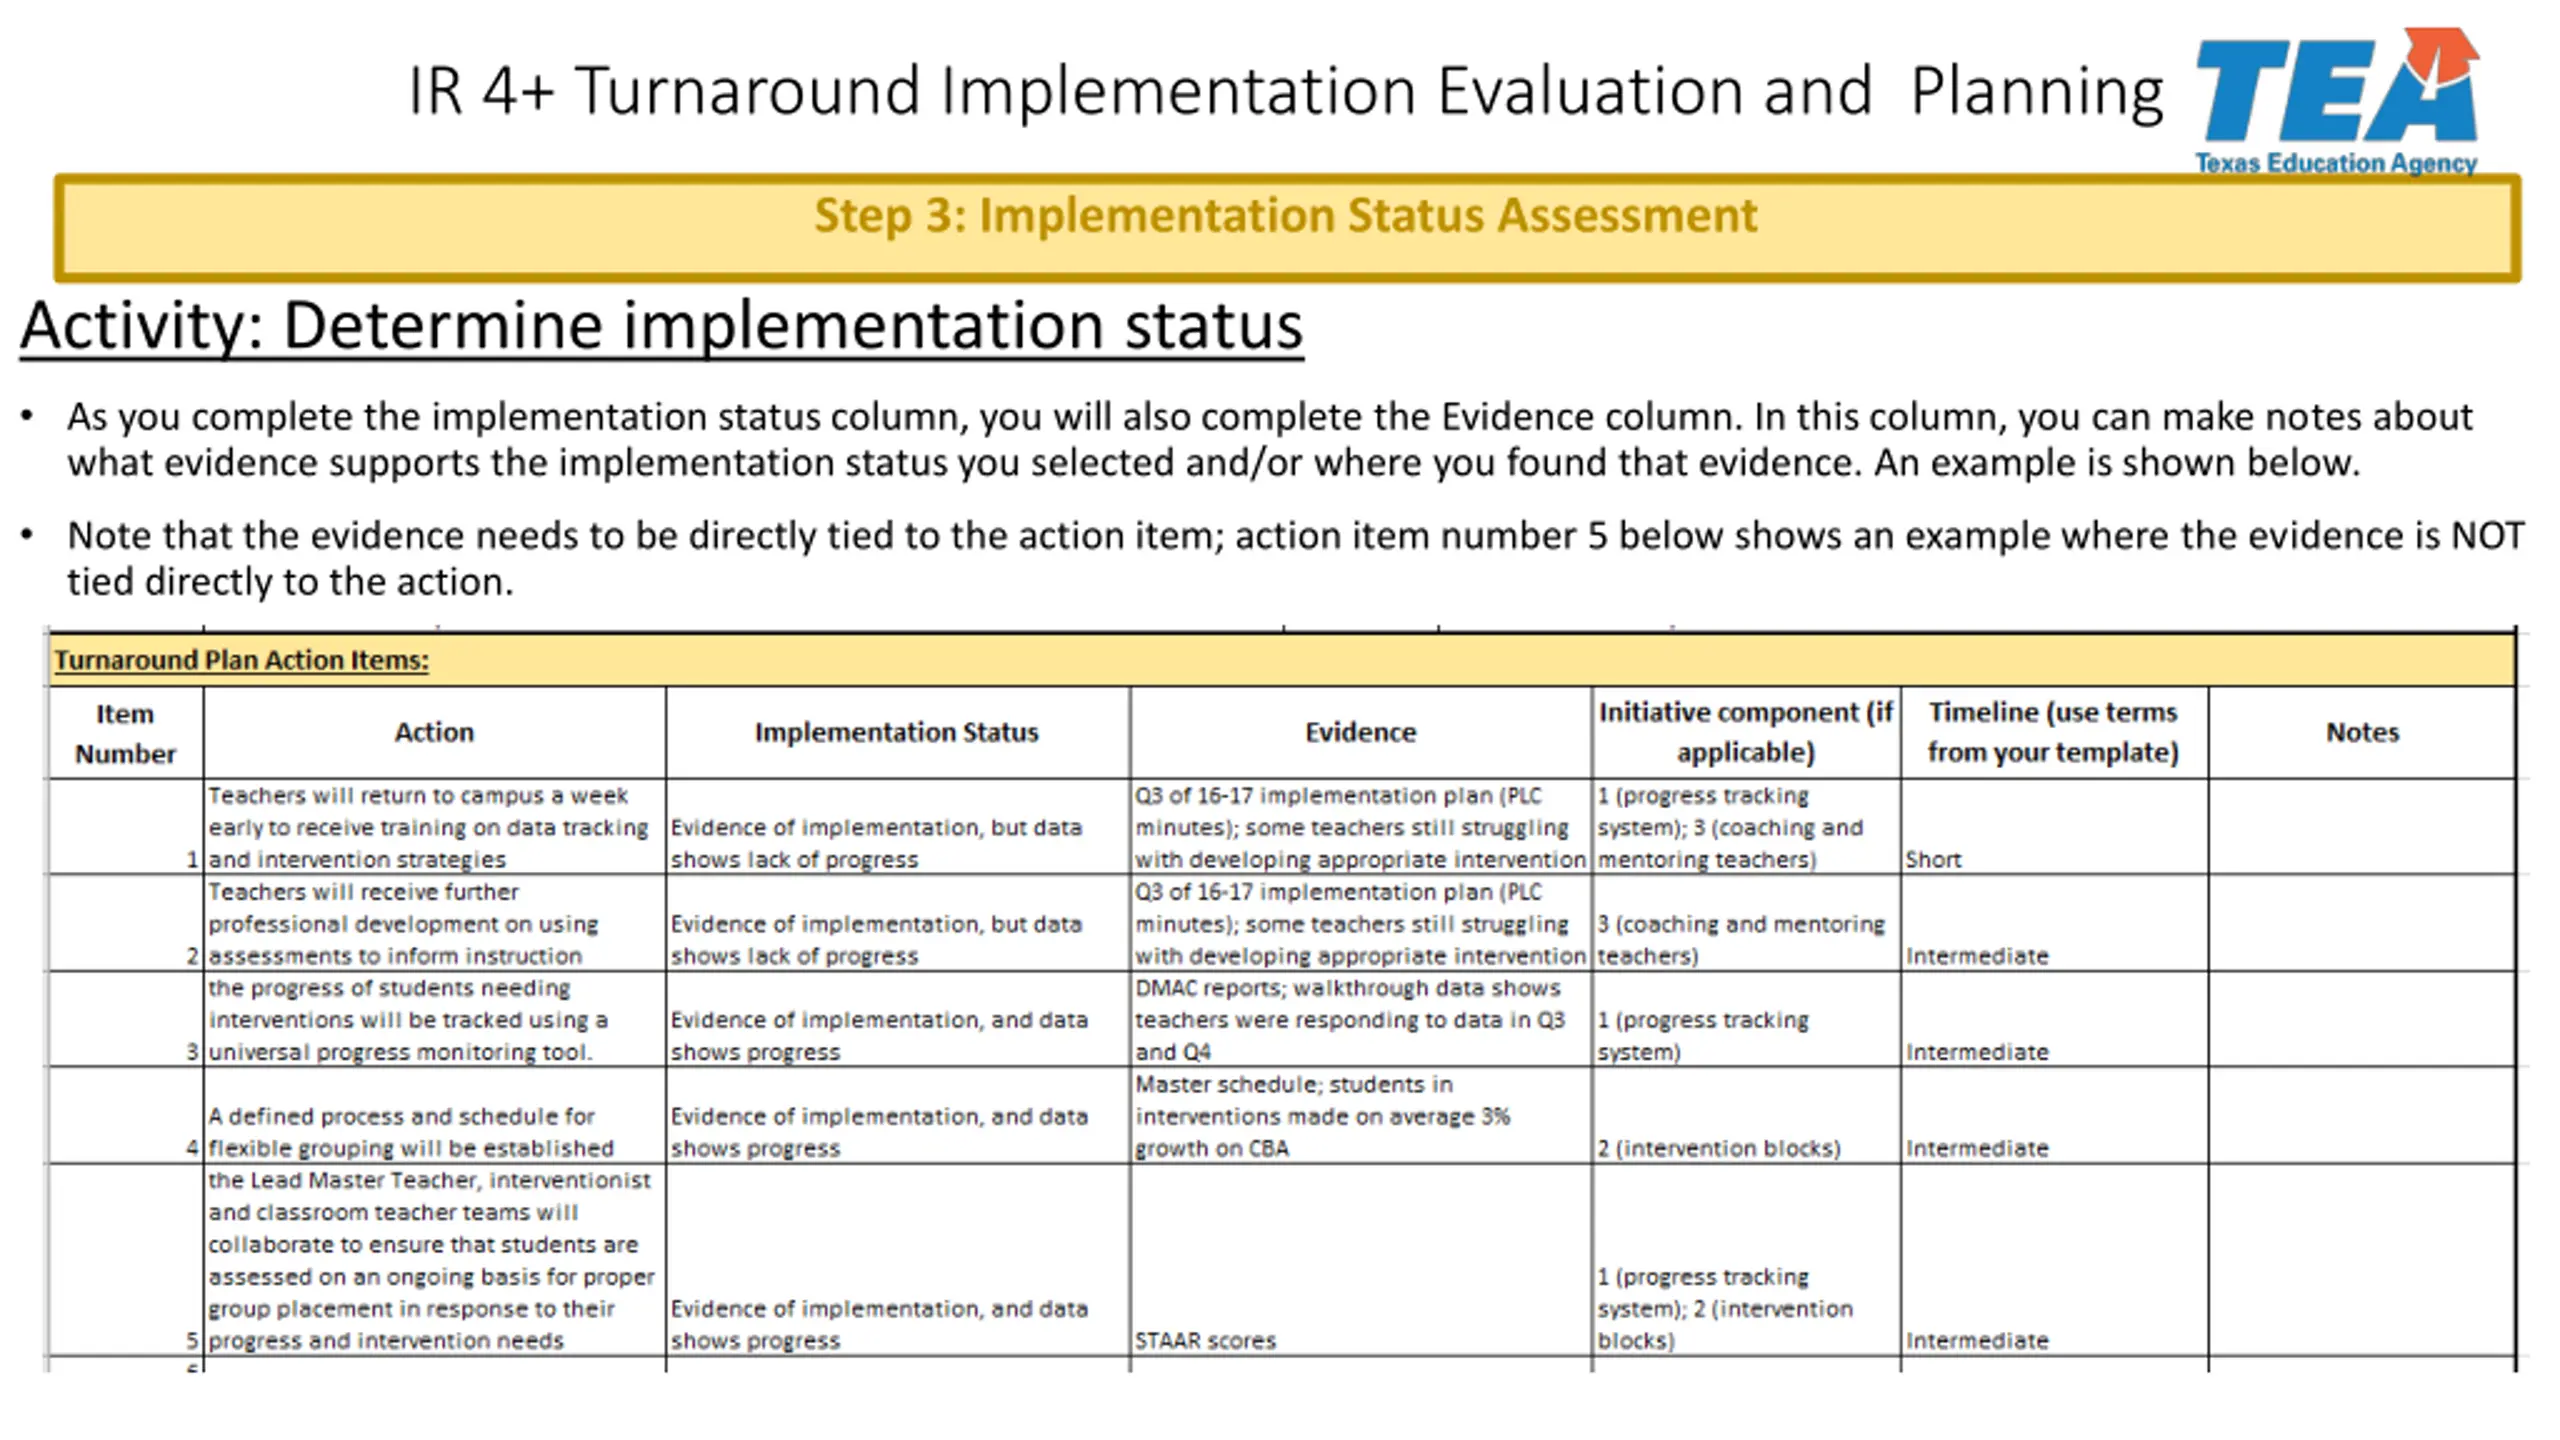Select action cell about Lead Master Teacher collaboration
Screen dimensions: 2560x1440
(434, 1260)
